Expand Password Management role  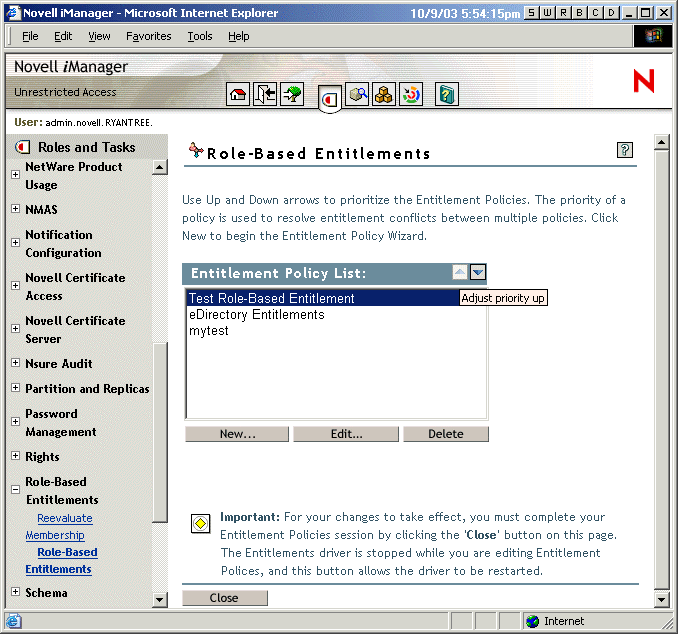pos(15,421)
